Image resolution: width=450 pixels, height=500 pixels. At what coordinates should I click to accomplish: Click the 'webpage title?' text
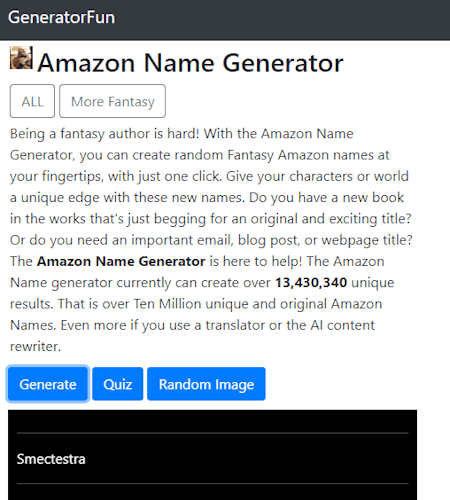pyautogui.click(x=367, y=240)
